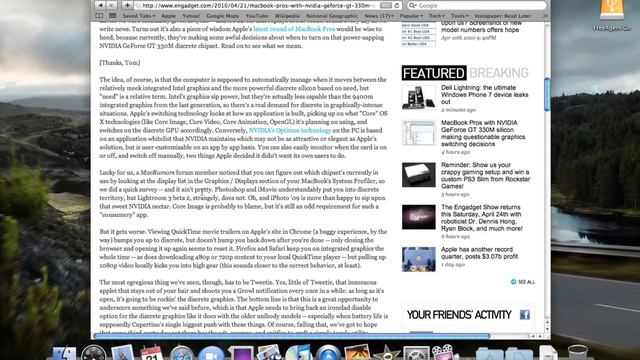Expand the Saved Tabs bookmarks dropdown
Screen dimensions: 640x360
pyautogui.click(x=139, y=16)
